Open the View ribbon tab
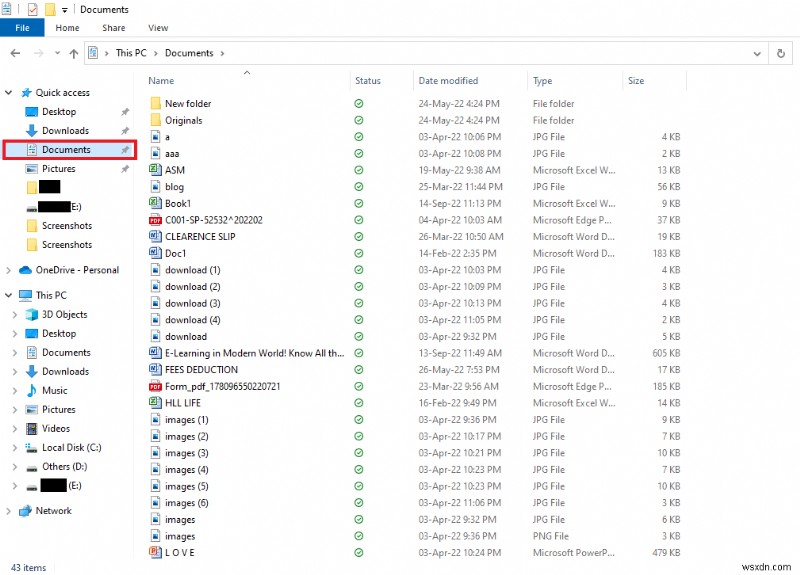The image size is (800, 575). [158, 28]
